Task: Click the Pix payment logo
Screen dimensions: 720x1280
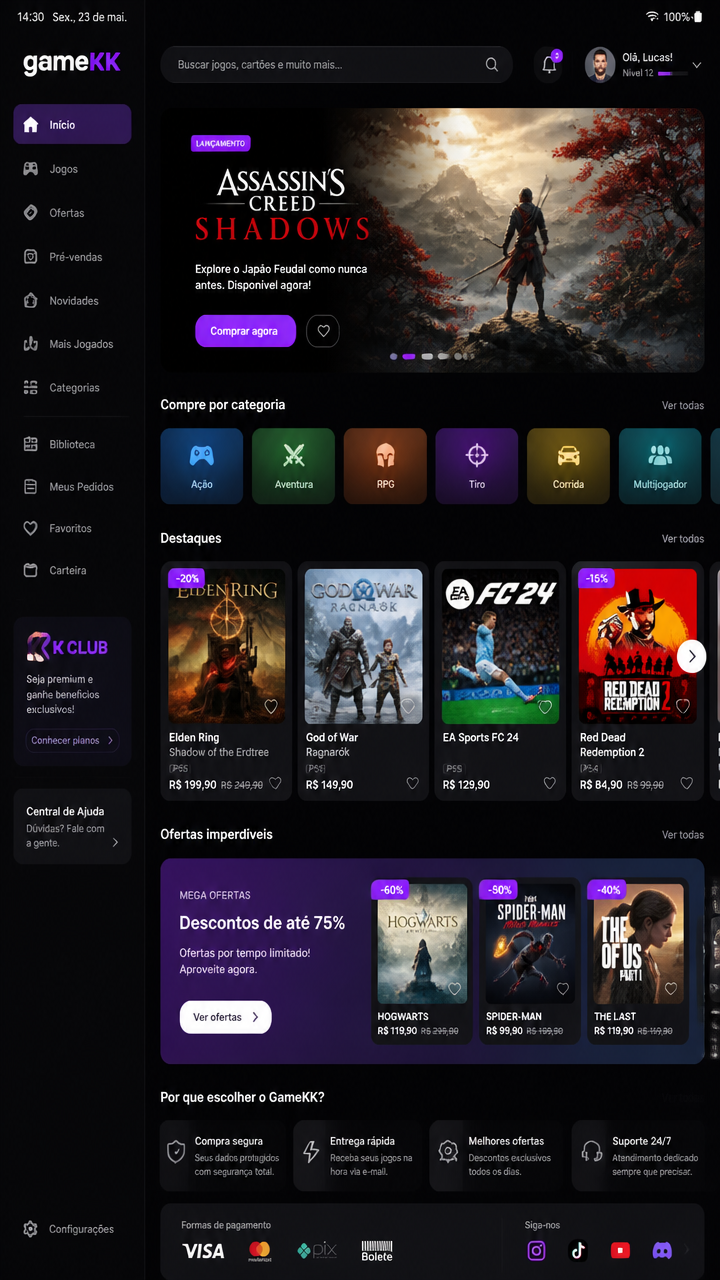Action: coord(317,1251)
